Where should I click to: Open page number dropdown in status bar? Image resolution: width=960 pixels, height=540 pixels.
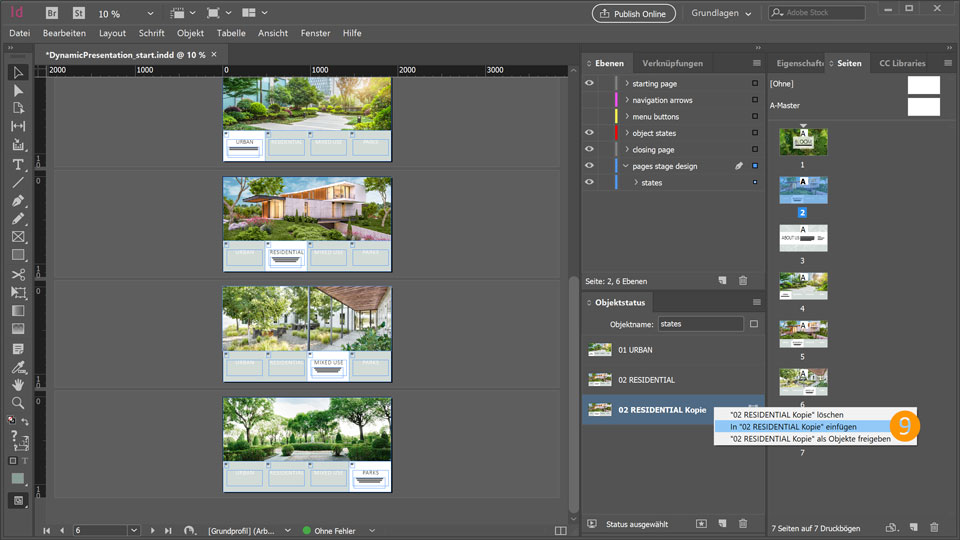(133, 530)
